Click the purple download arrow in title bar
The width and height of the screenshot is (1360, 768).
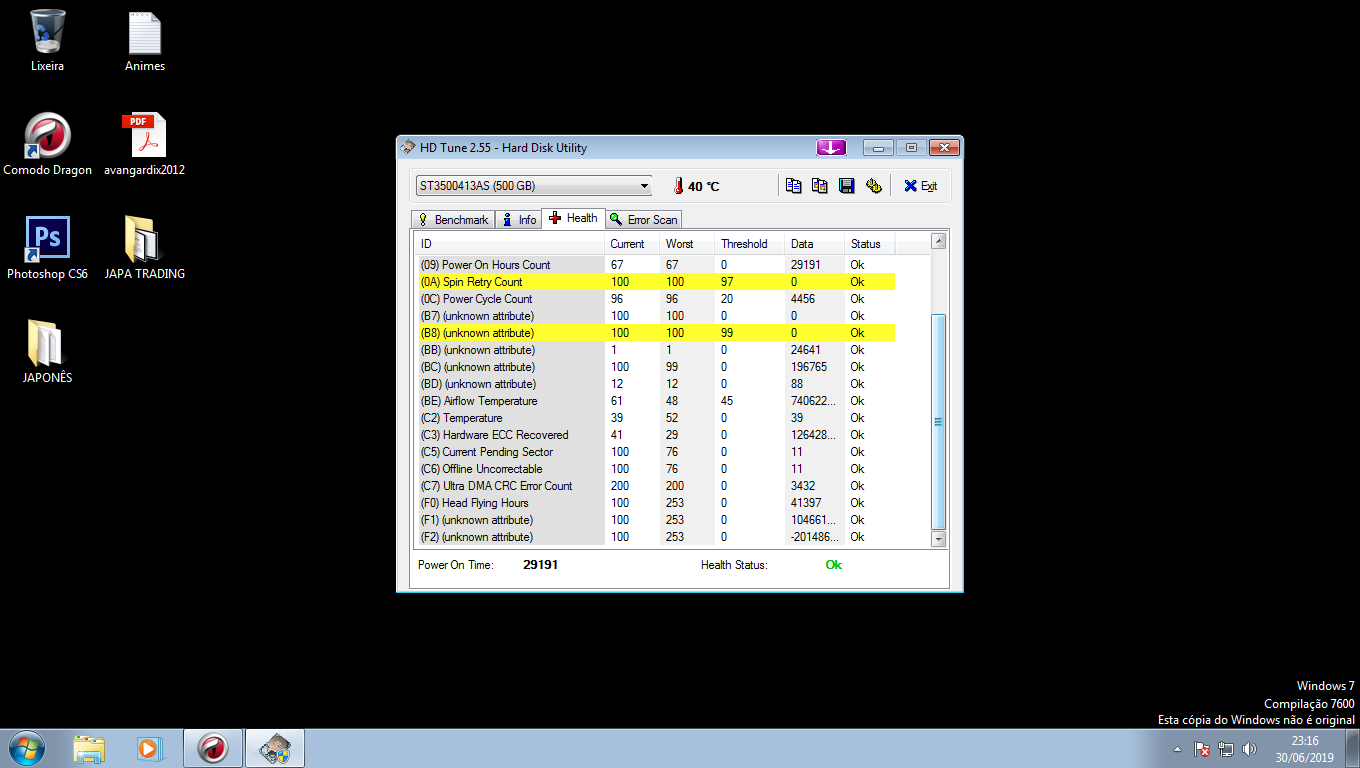[831, 148]
